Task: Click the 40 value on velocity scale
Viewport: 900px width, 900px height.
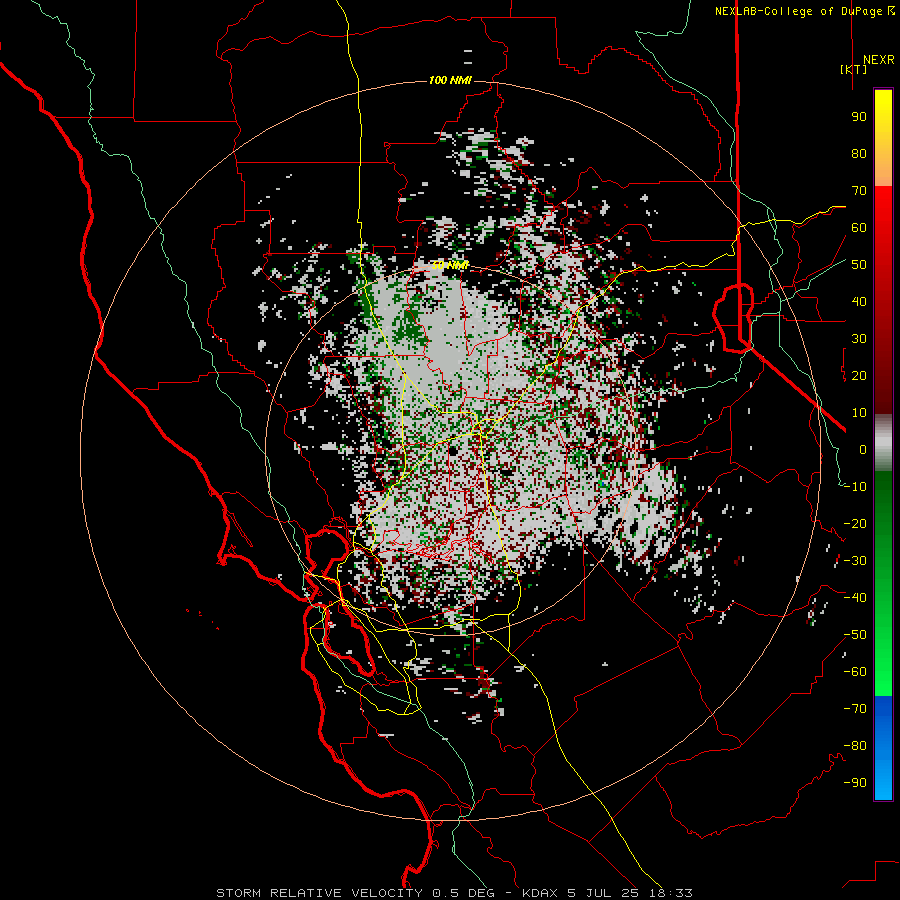Action: pos(859,302)
